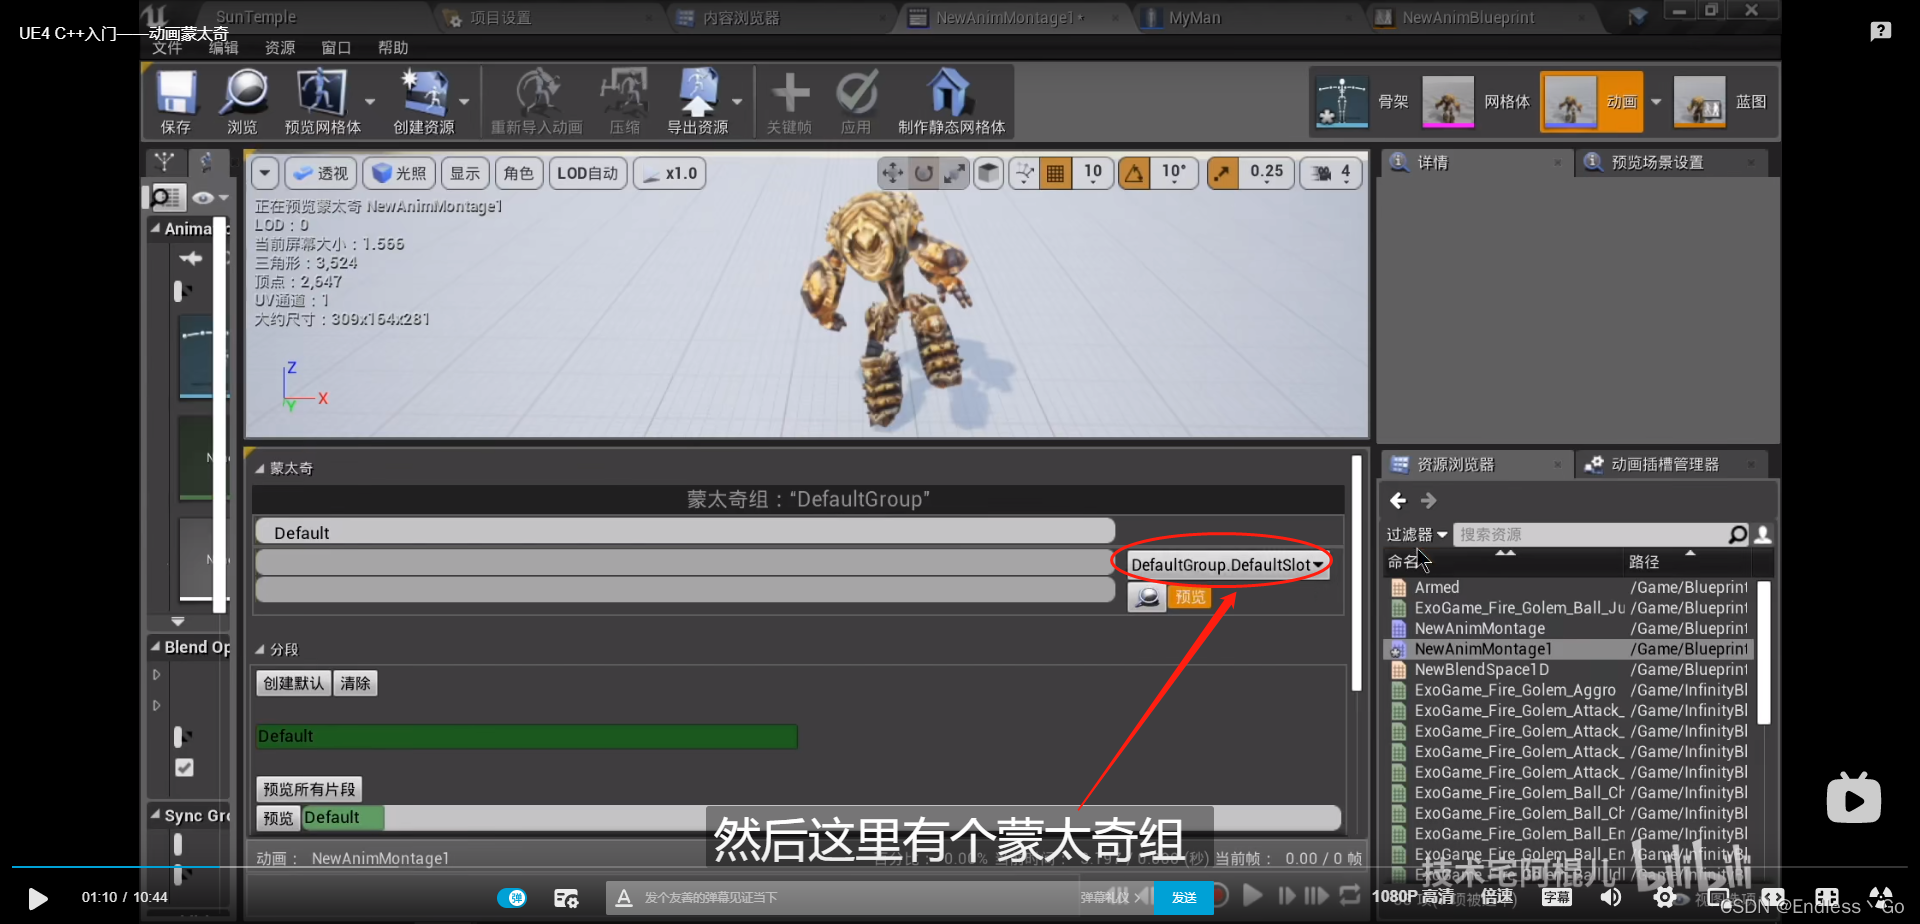Click 预览所有片段 button
The height and width of the screenshot is (924, 1920).
(309, 789)
